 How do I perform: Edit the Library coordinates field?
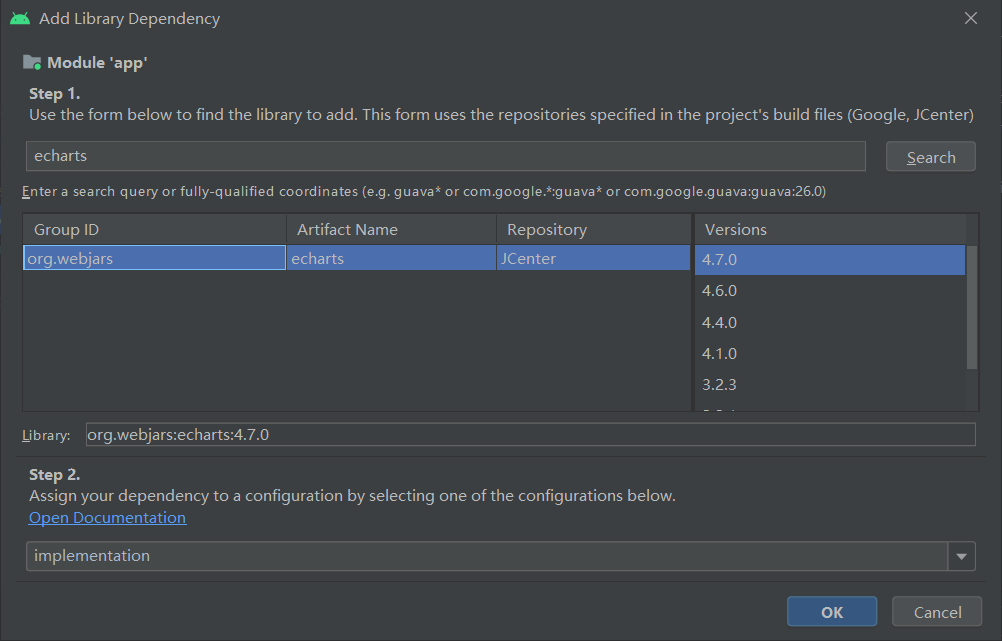pyautogui.click(x=530, y=435)
